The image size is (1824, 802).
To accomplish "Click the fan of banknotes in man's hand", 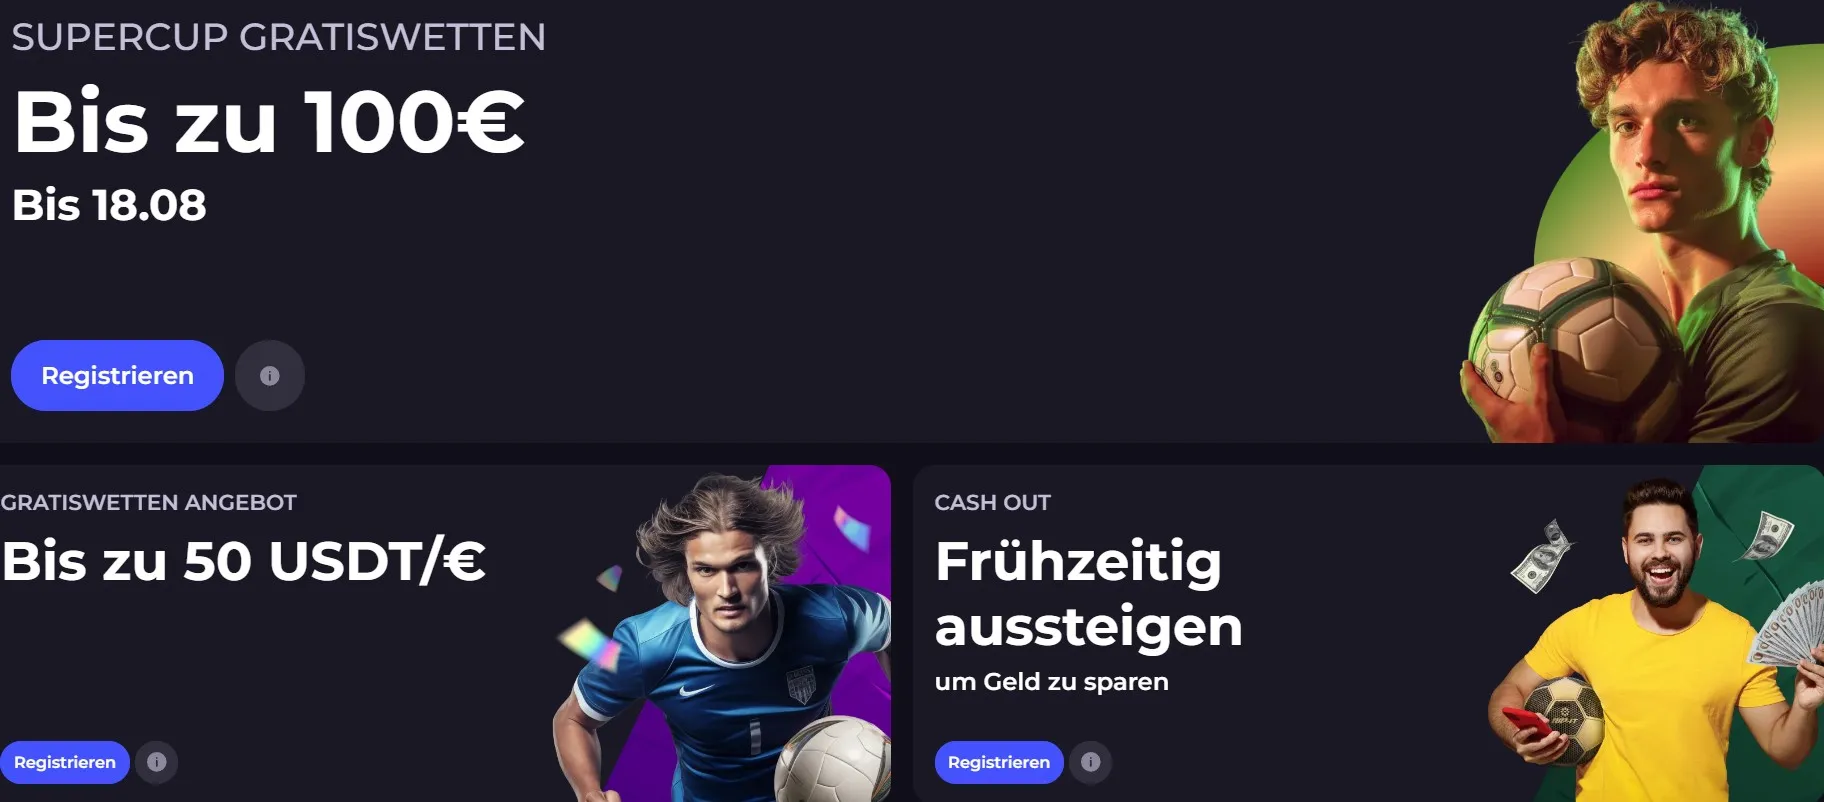I will [x=1787, y=625].
